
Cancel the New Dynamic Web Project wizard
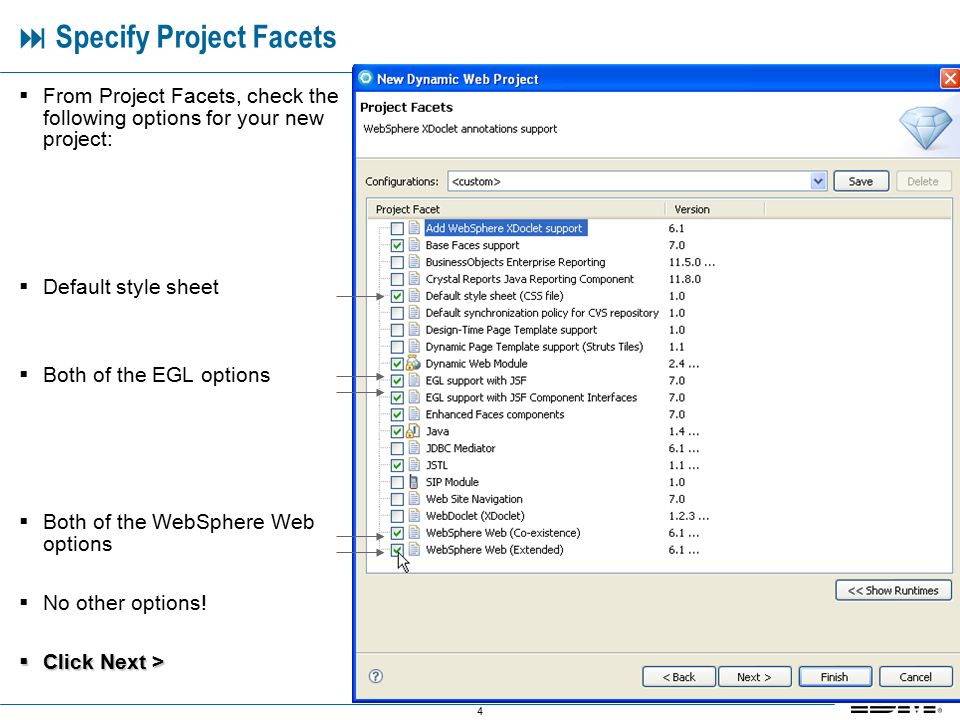(915, 677)
